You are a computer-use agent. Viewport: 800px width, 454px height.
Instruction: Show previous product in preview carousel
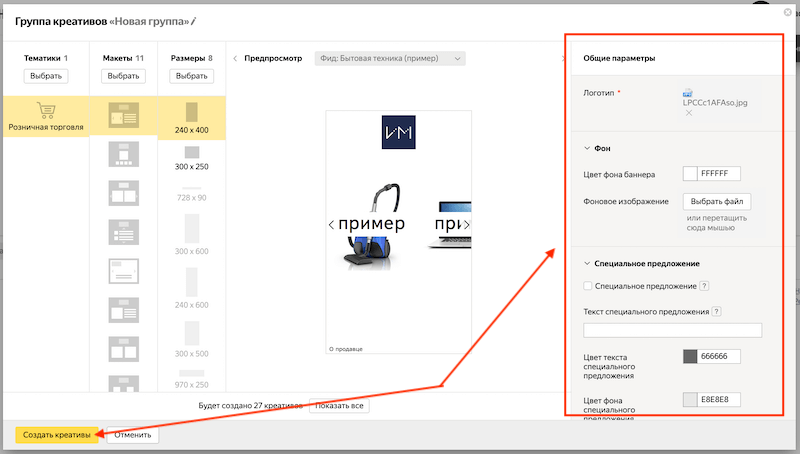(331, 224)
